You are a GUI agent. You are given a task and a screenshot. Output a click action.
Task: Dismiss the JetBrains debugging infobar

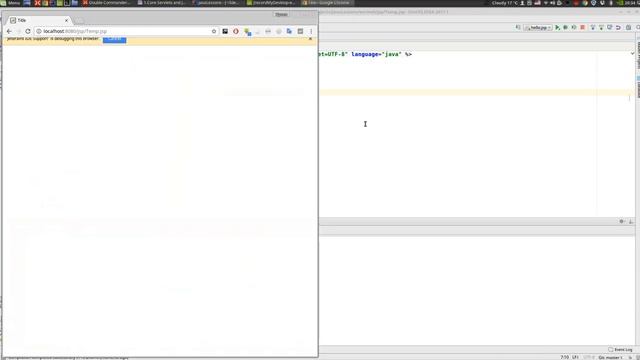(x=310, y=39)
